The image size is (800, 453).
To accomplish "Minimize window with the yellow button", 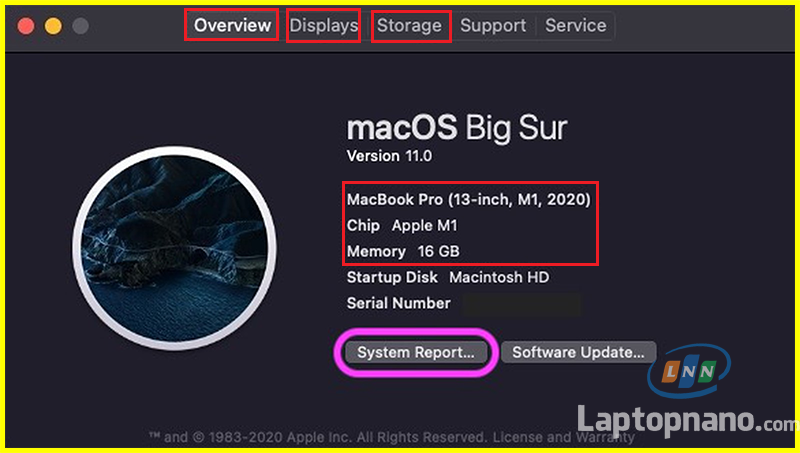I will pyautogui.click(x=53, y=25).
